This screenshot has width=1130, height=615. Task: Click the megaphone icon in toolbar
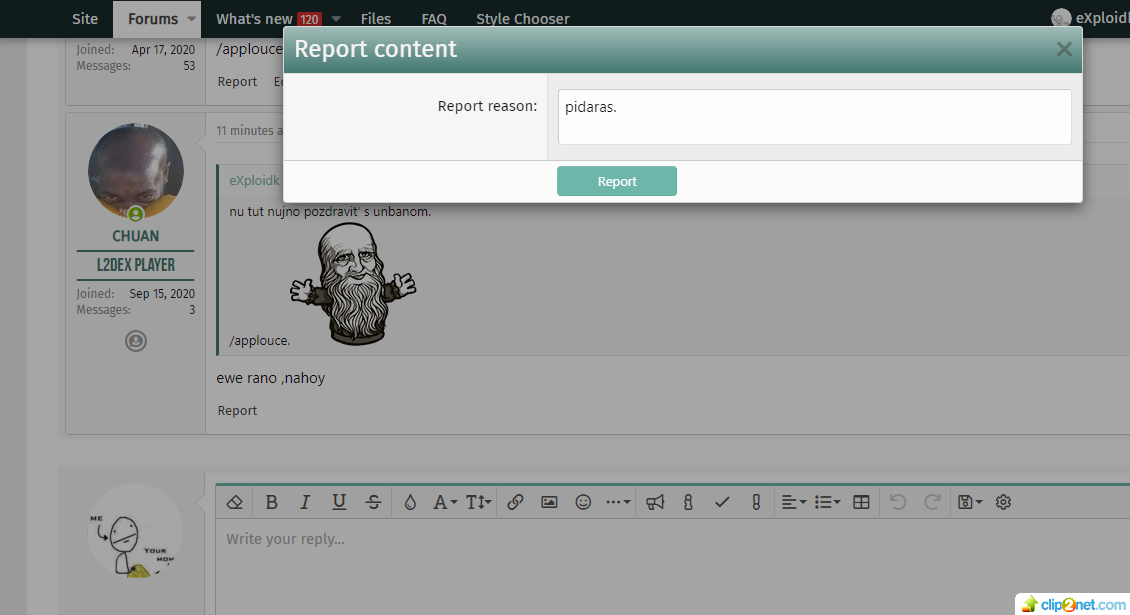click(655, 502)
